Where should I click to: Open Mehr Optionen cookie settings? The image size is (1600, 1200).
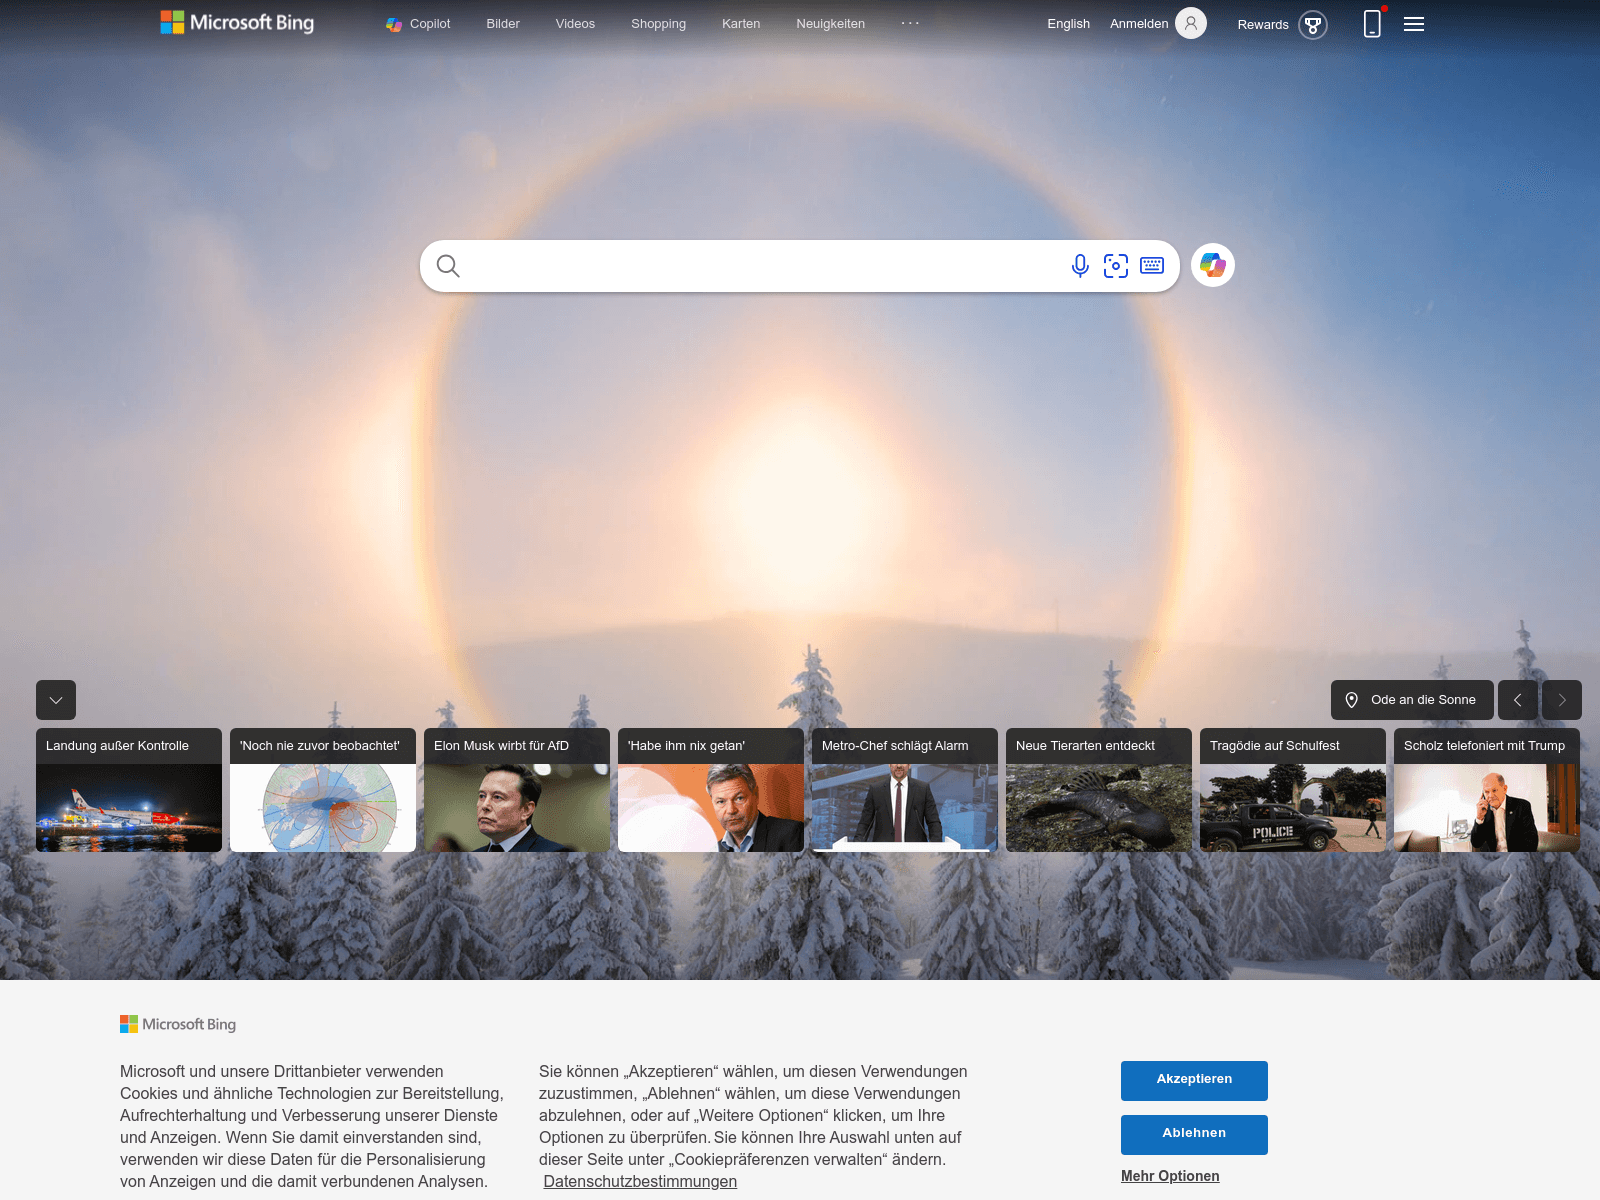[1170, 1176]
